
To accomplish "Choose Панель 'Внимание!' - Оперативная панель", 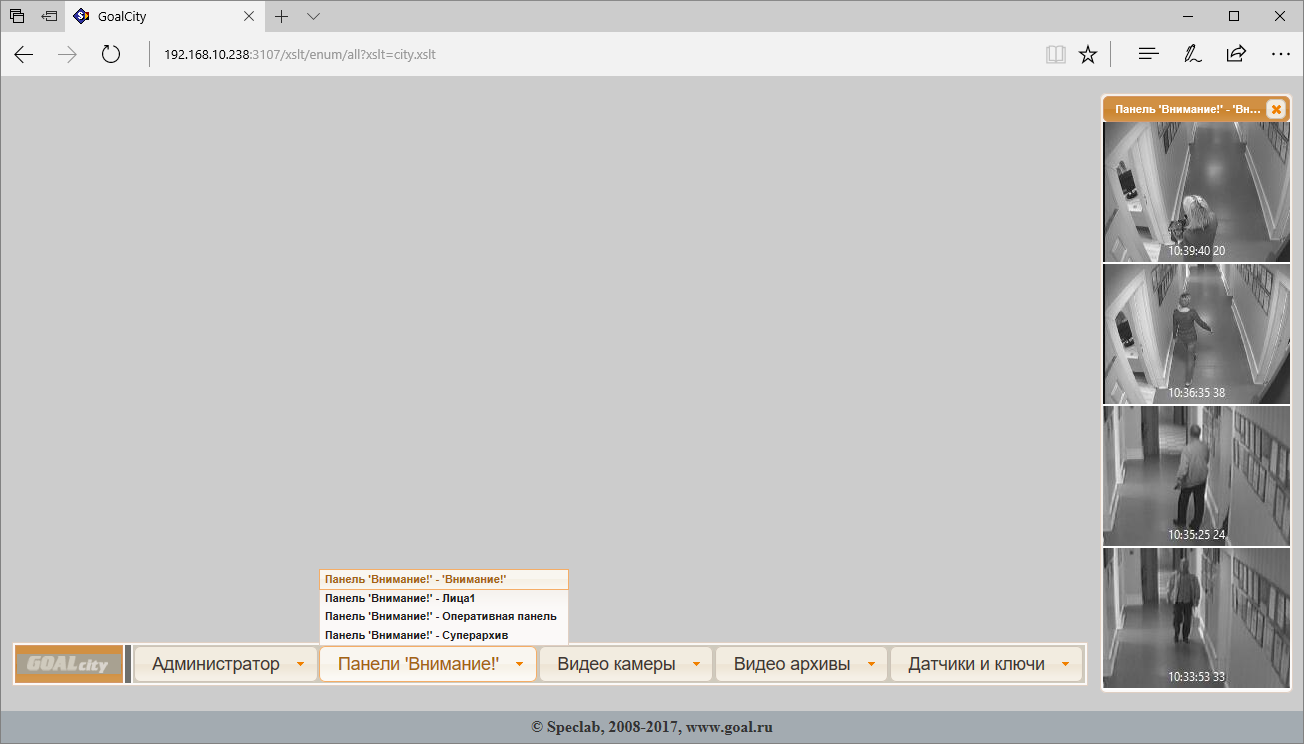I will (x=444, y=616).
